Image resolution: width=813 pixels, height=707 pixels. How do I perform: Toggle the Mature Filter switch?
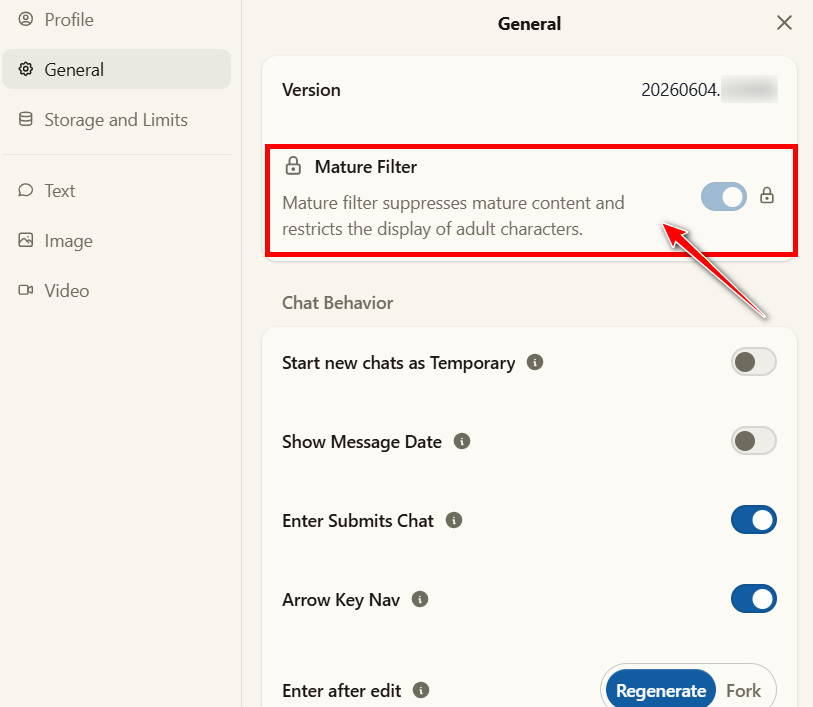[723, 196]
